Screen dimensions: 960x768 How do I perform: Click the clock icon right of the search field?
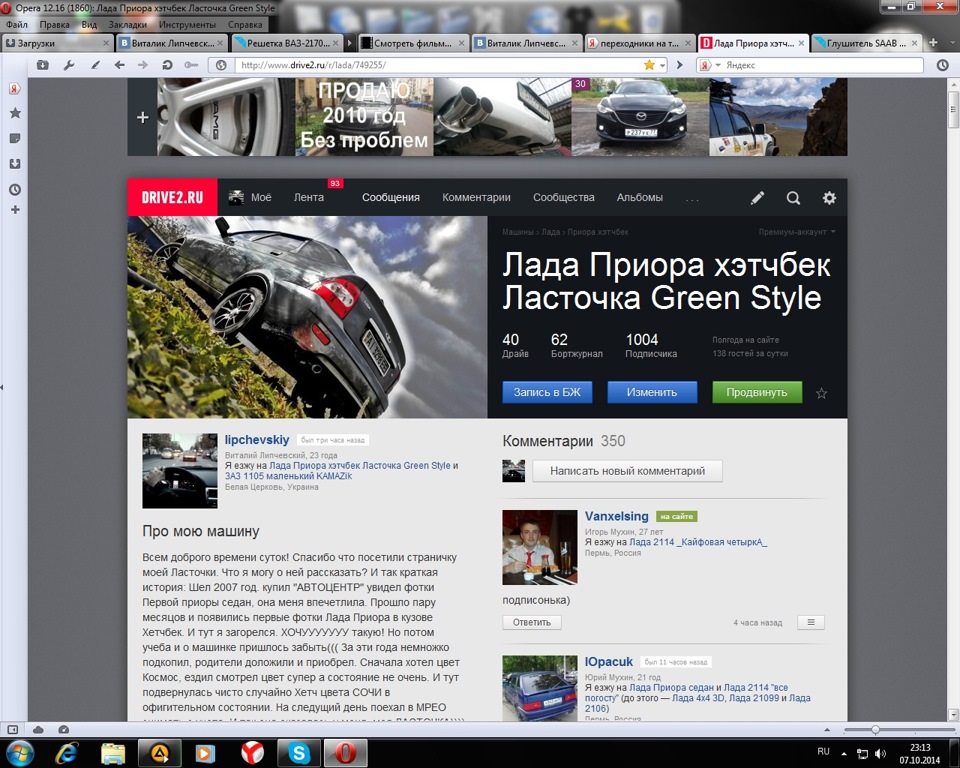tap(942, 65)
